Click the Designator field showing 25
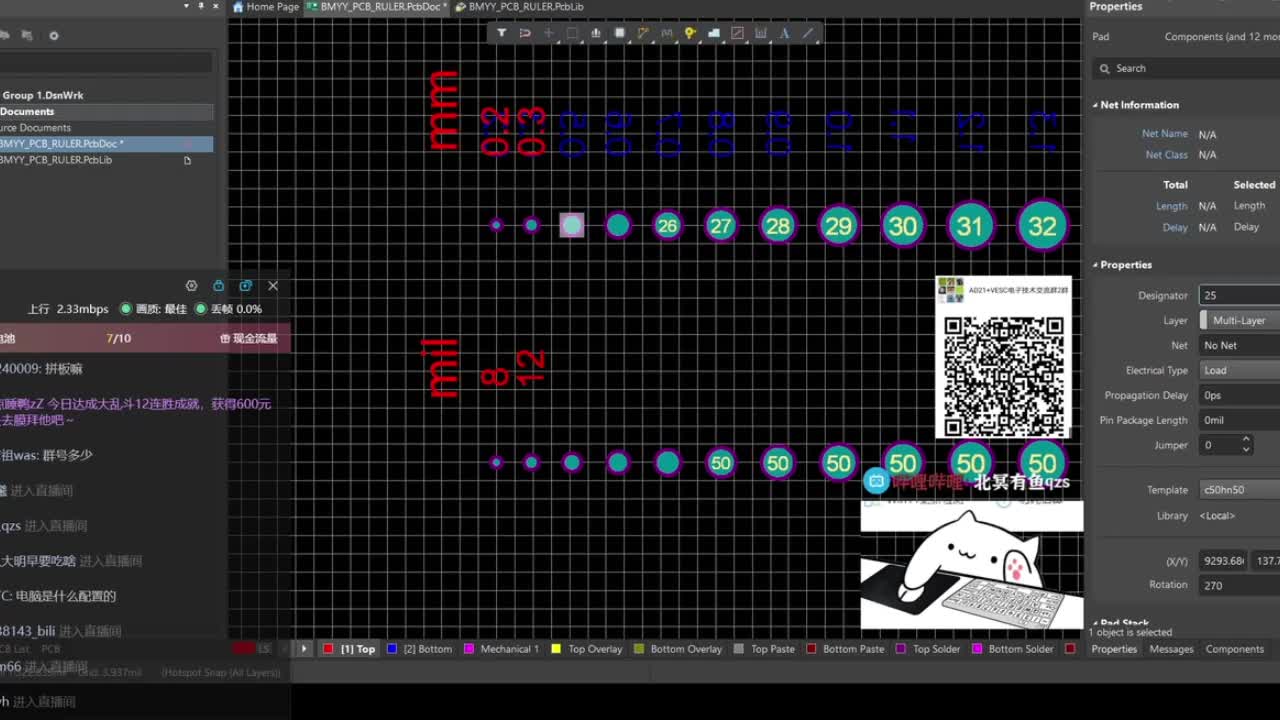 click(1239, 295)
